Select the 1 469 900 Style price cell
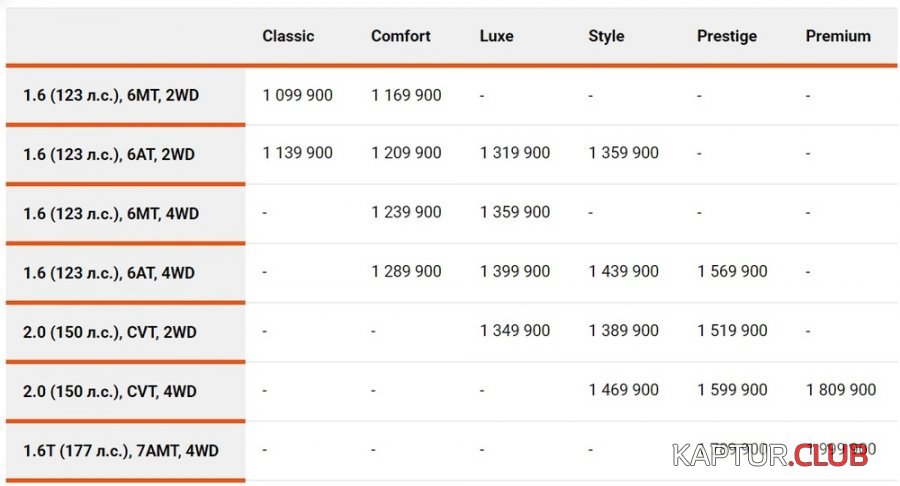 pyautogui.click(x=623, y=390)
